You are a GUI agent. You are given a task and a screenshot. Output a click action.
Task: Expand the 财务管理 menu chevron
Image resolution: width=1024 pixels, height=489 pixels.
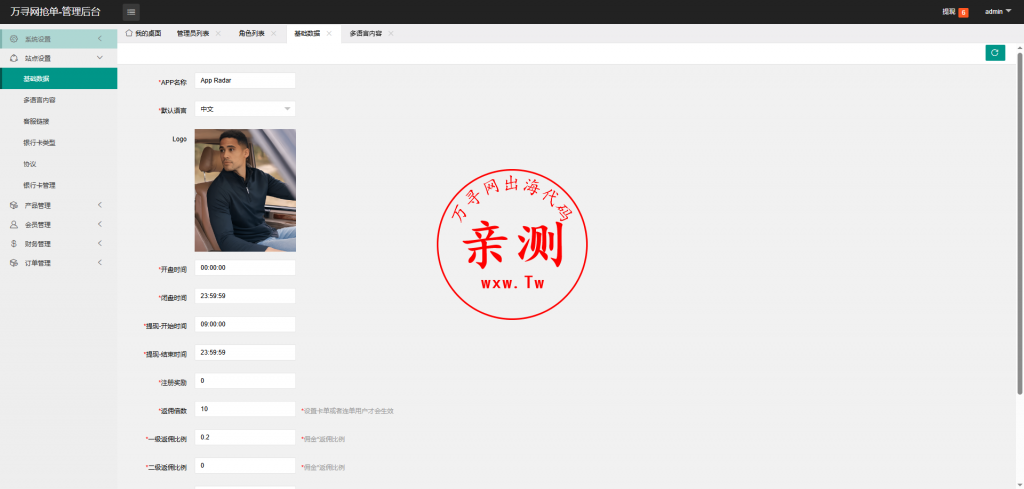pos(100,244)
